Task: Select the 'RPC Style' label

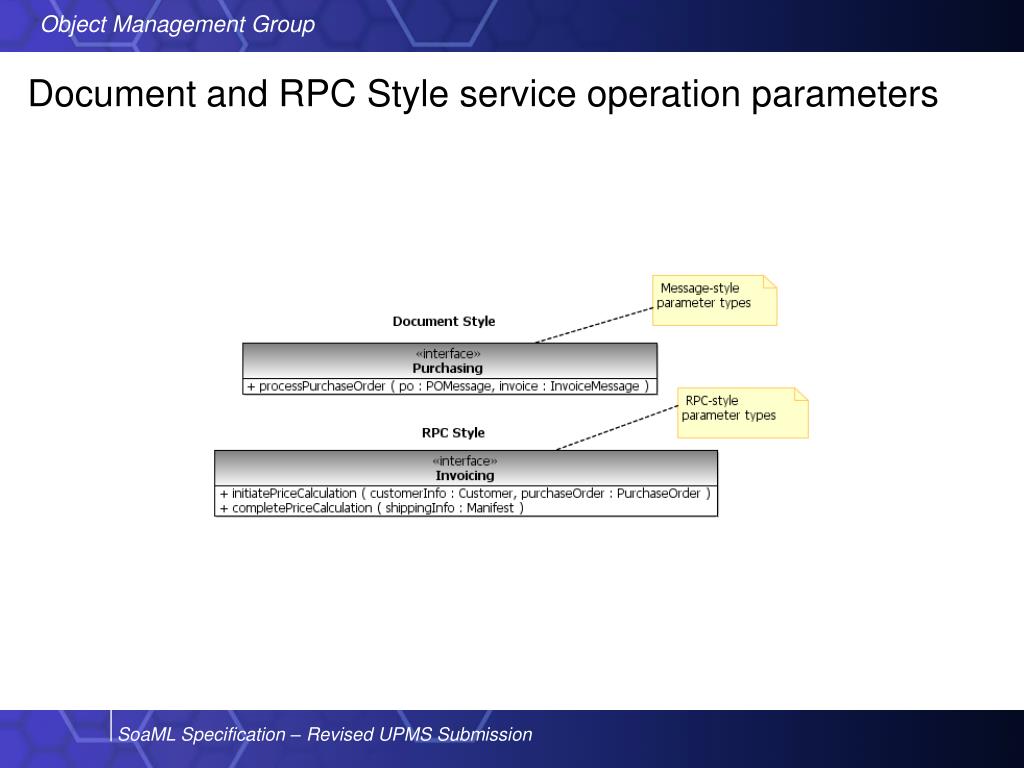Action: click(x=453, y=433)
